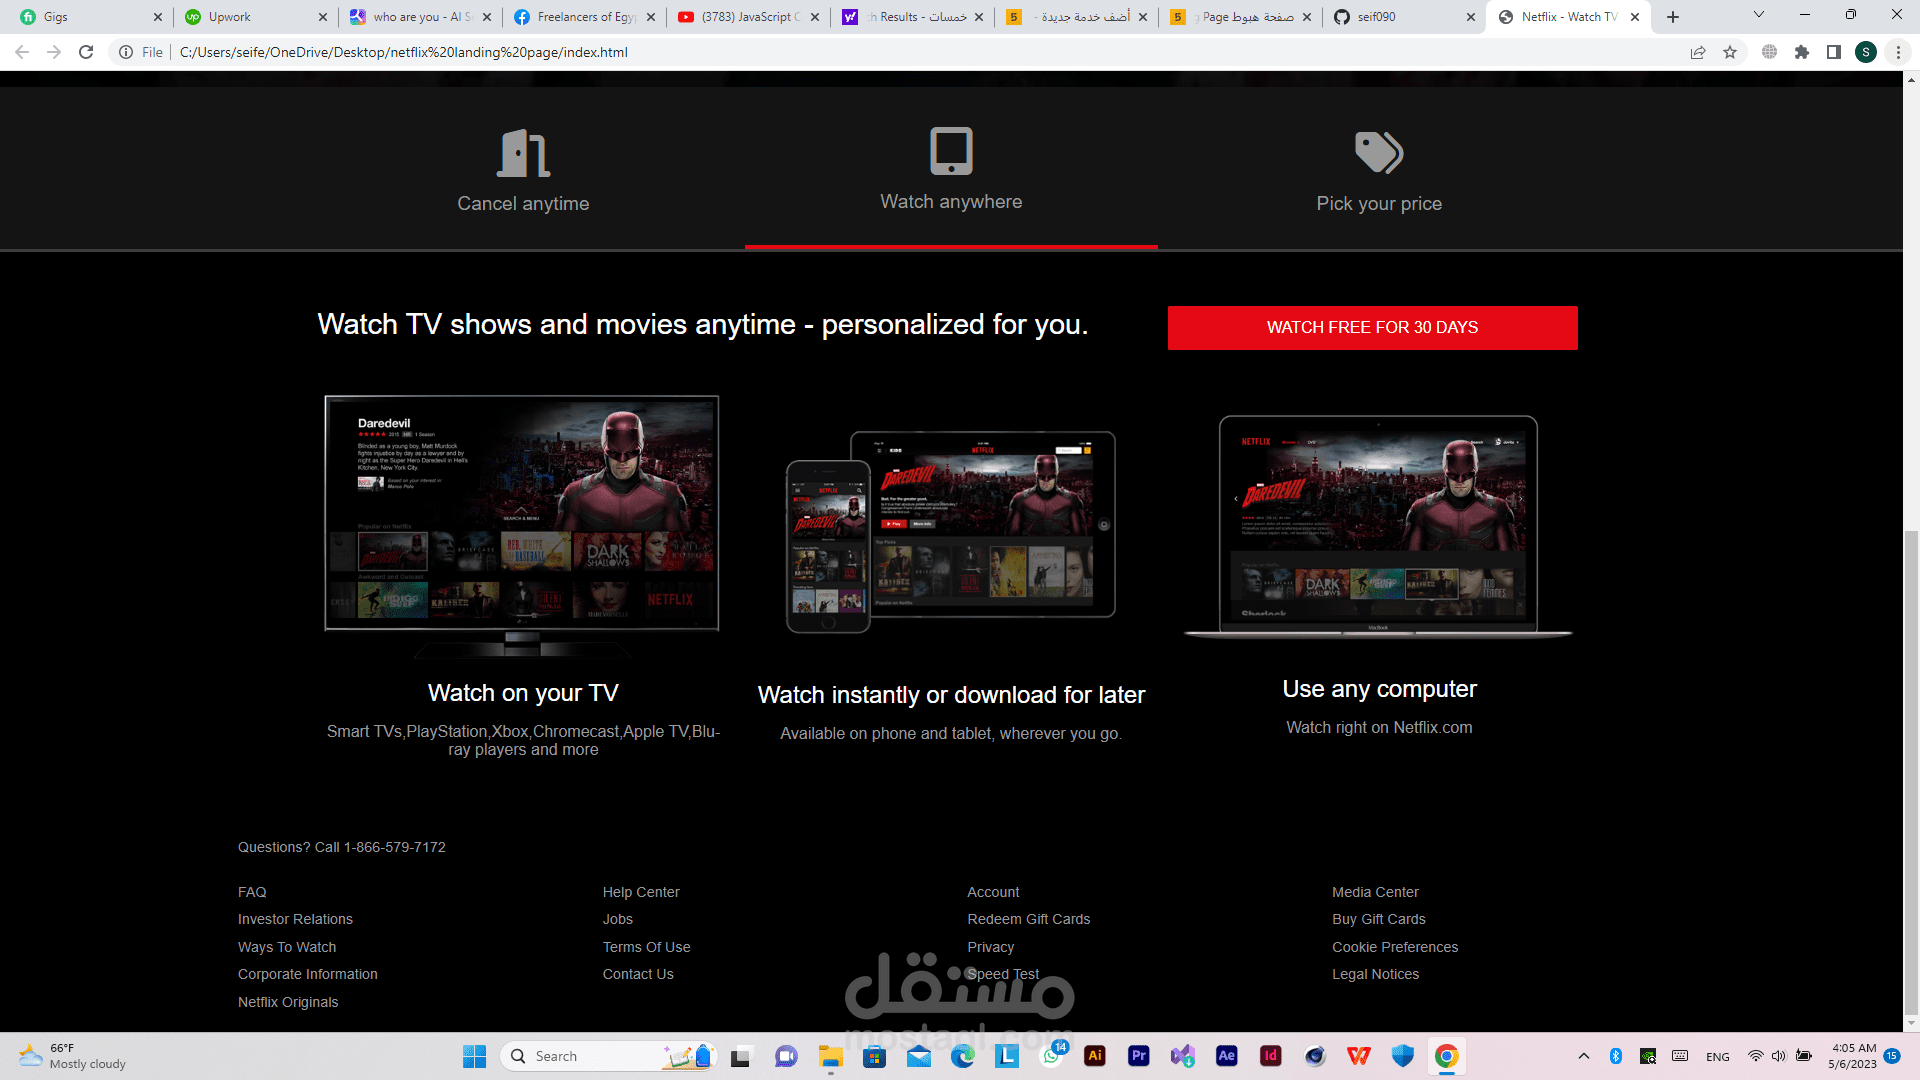
Task: Bookmark this page with the star icon
Action: coord(1730,52)
